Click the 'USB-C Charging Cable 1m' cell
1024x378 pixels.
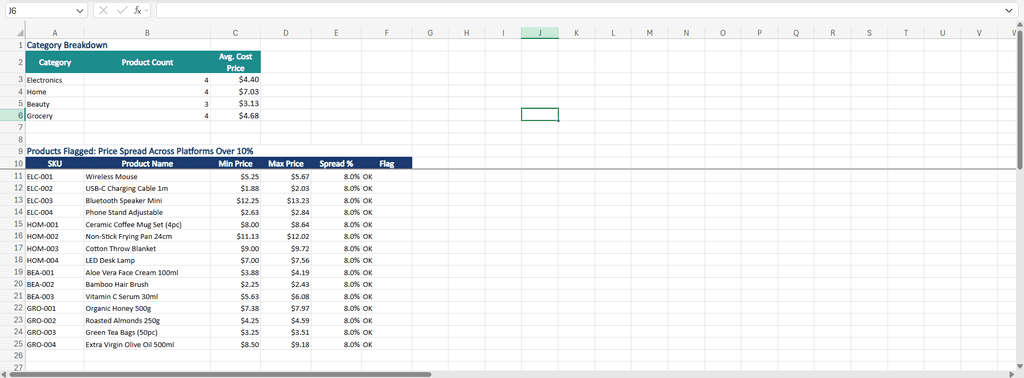[x=147, y=189]
